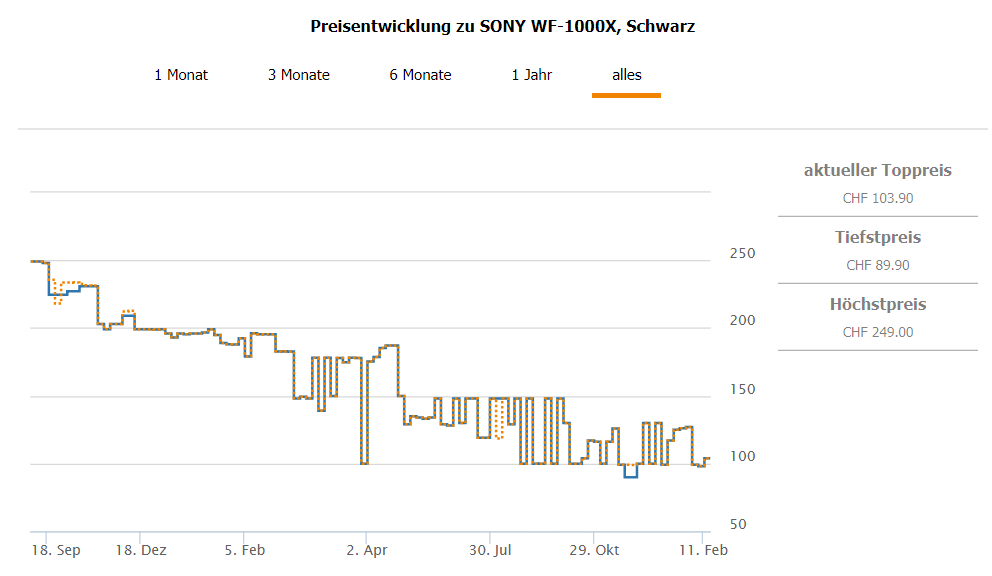Click the aktueller Toppreis heading
The width and height of the screenshot is (992, 576).
point(877,171)
